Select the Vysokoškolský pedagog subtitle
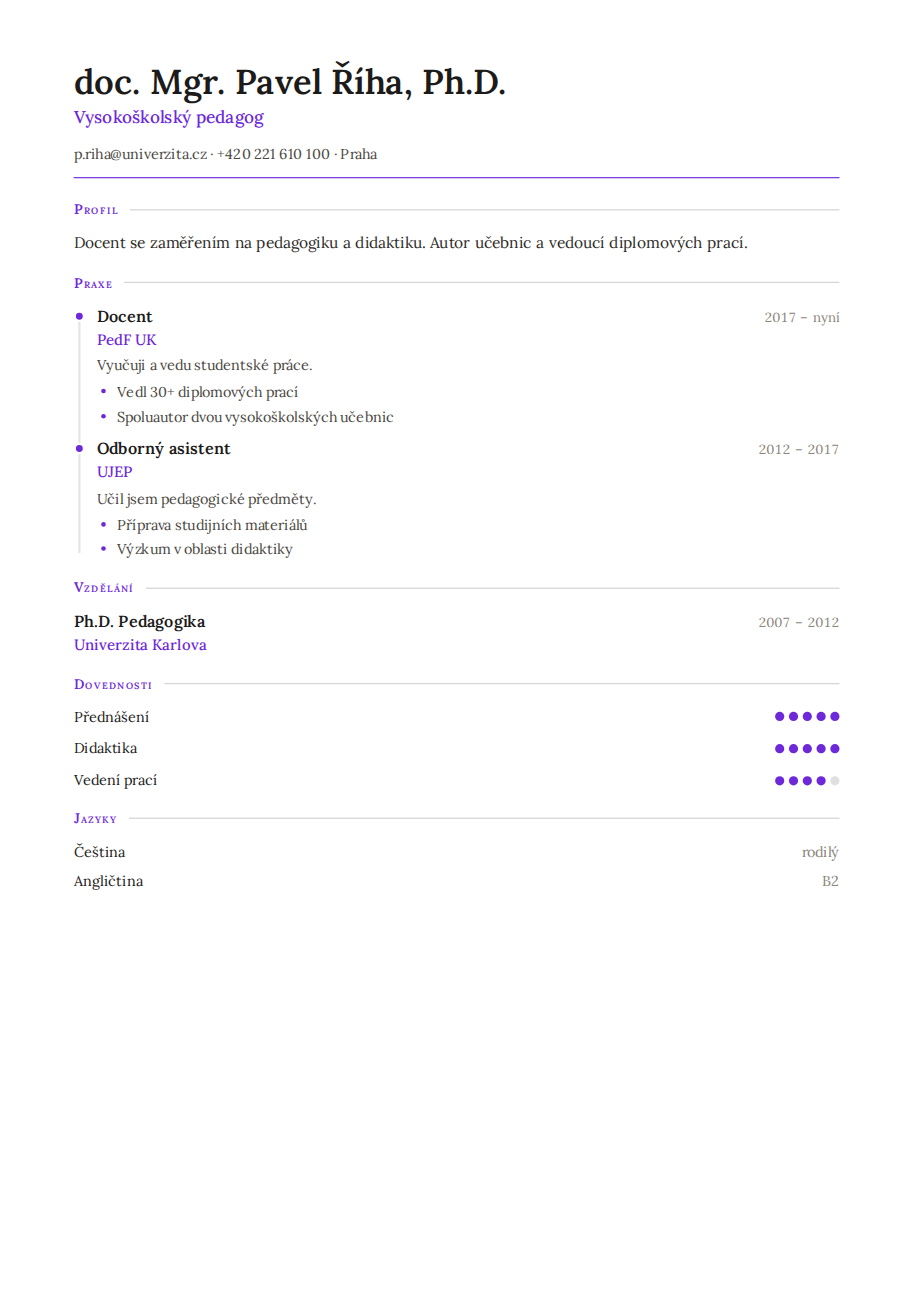913x1291 pixels. click(168, 118)
